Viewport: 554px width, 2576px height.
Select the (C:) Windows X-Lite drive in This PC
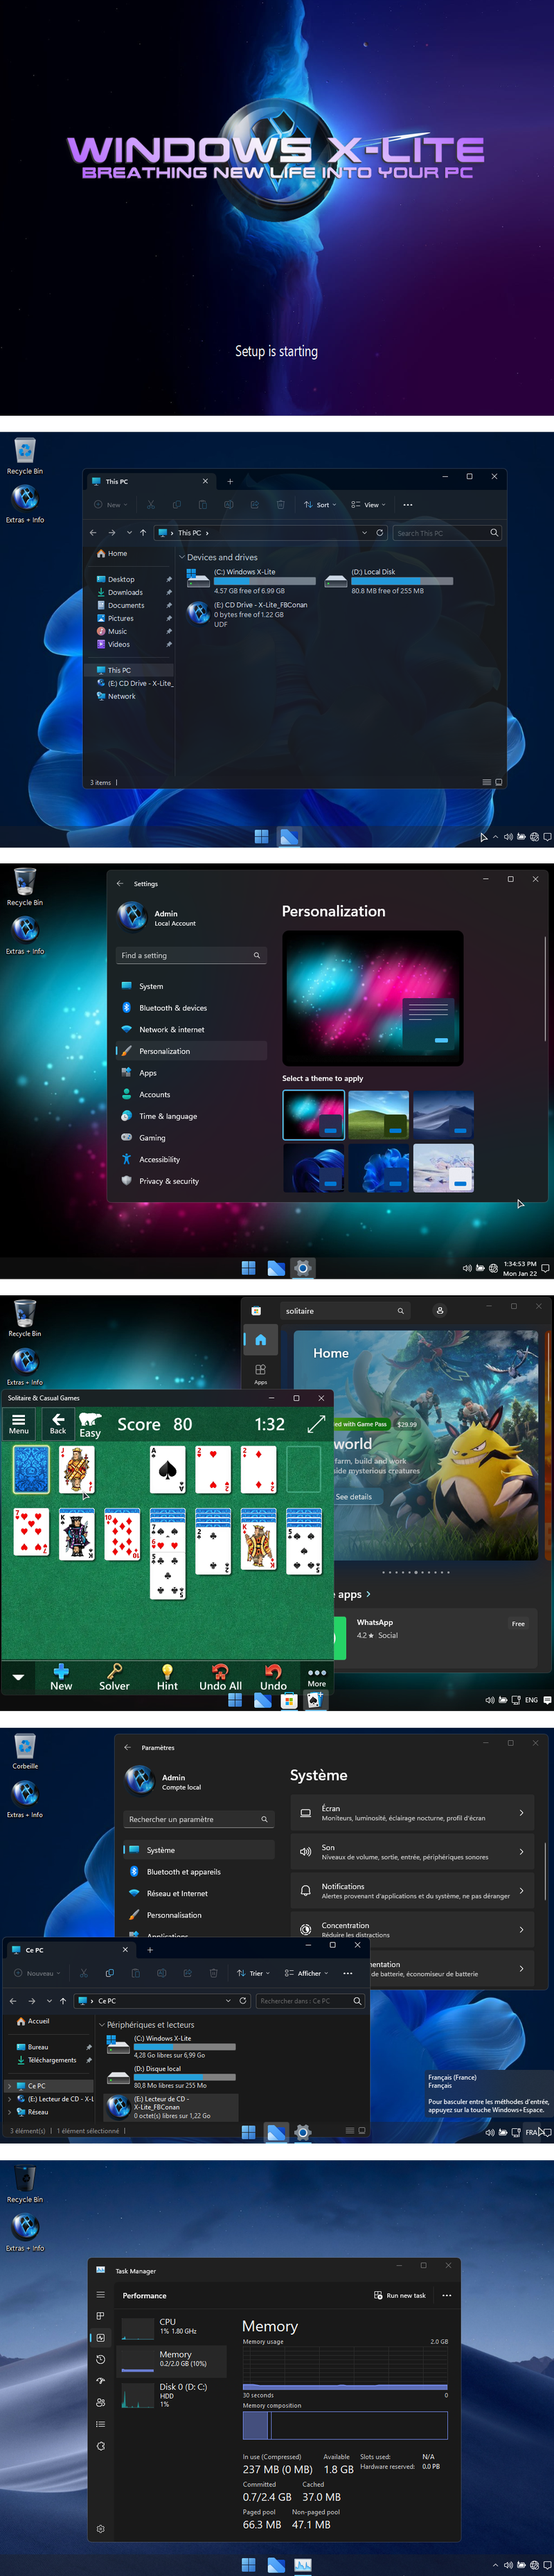coord(250,581)
